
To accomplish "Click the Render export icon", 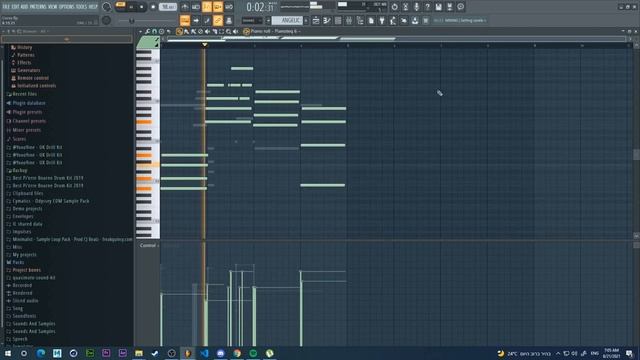I will click(449, 7).
